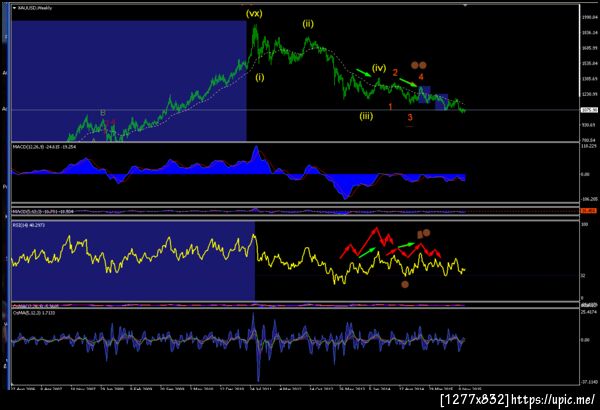600x410 pixels.
Task: Select the yellow (iii) wave label
Action: coord(366,116)
